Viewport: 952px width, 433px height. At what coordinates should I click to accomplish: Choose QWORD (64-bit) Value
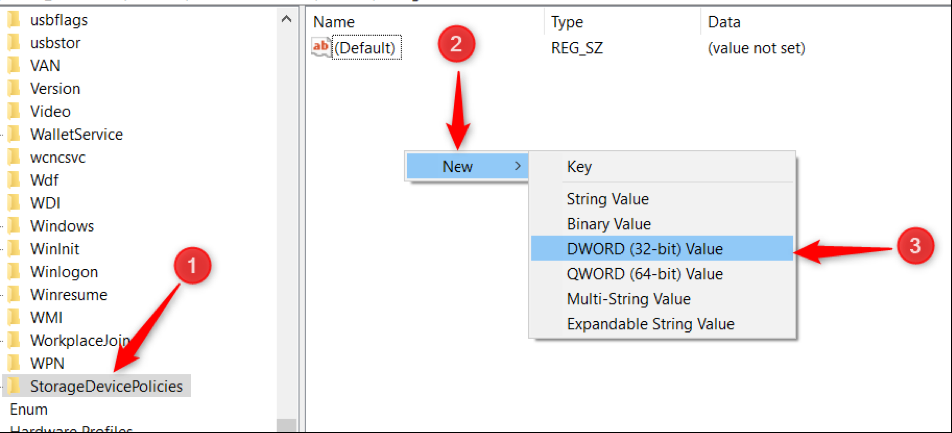click(644, 274)
